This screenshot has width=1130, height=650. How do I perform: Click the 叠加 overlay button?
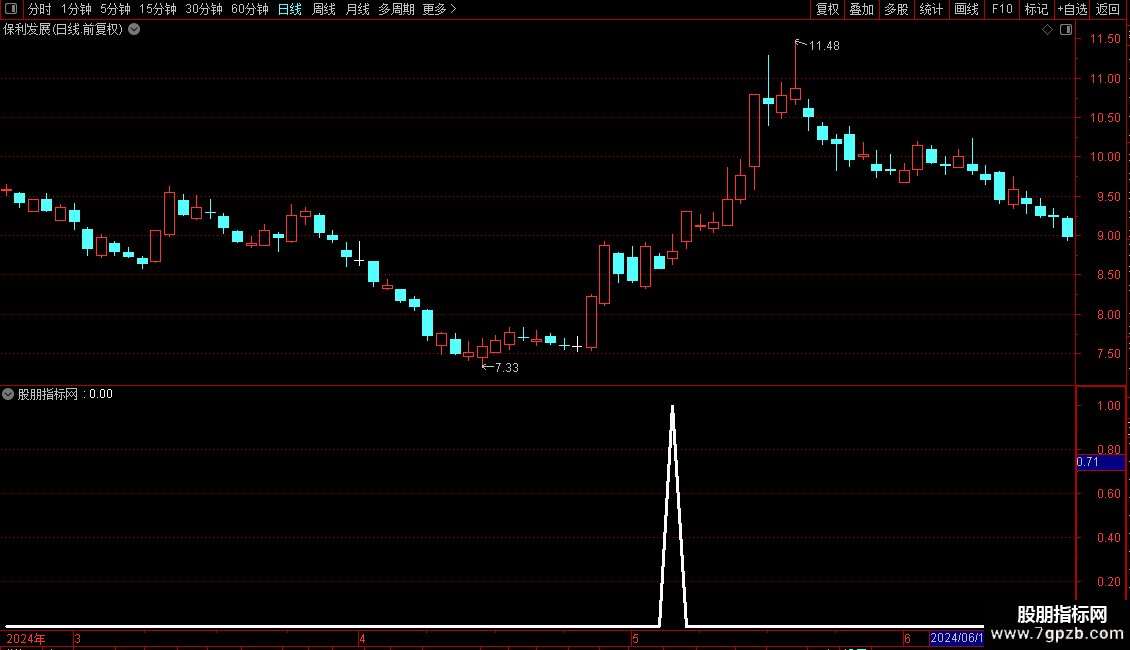tap(861, 9)
